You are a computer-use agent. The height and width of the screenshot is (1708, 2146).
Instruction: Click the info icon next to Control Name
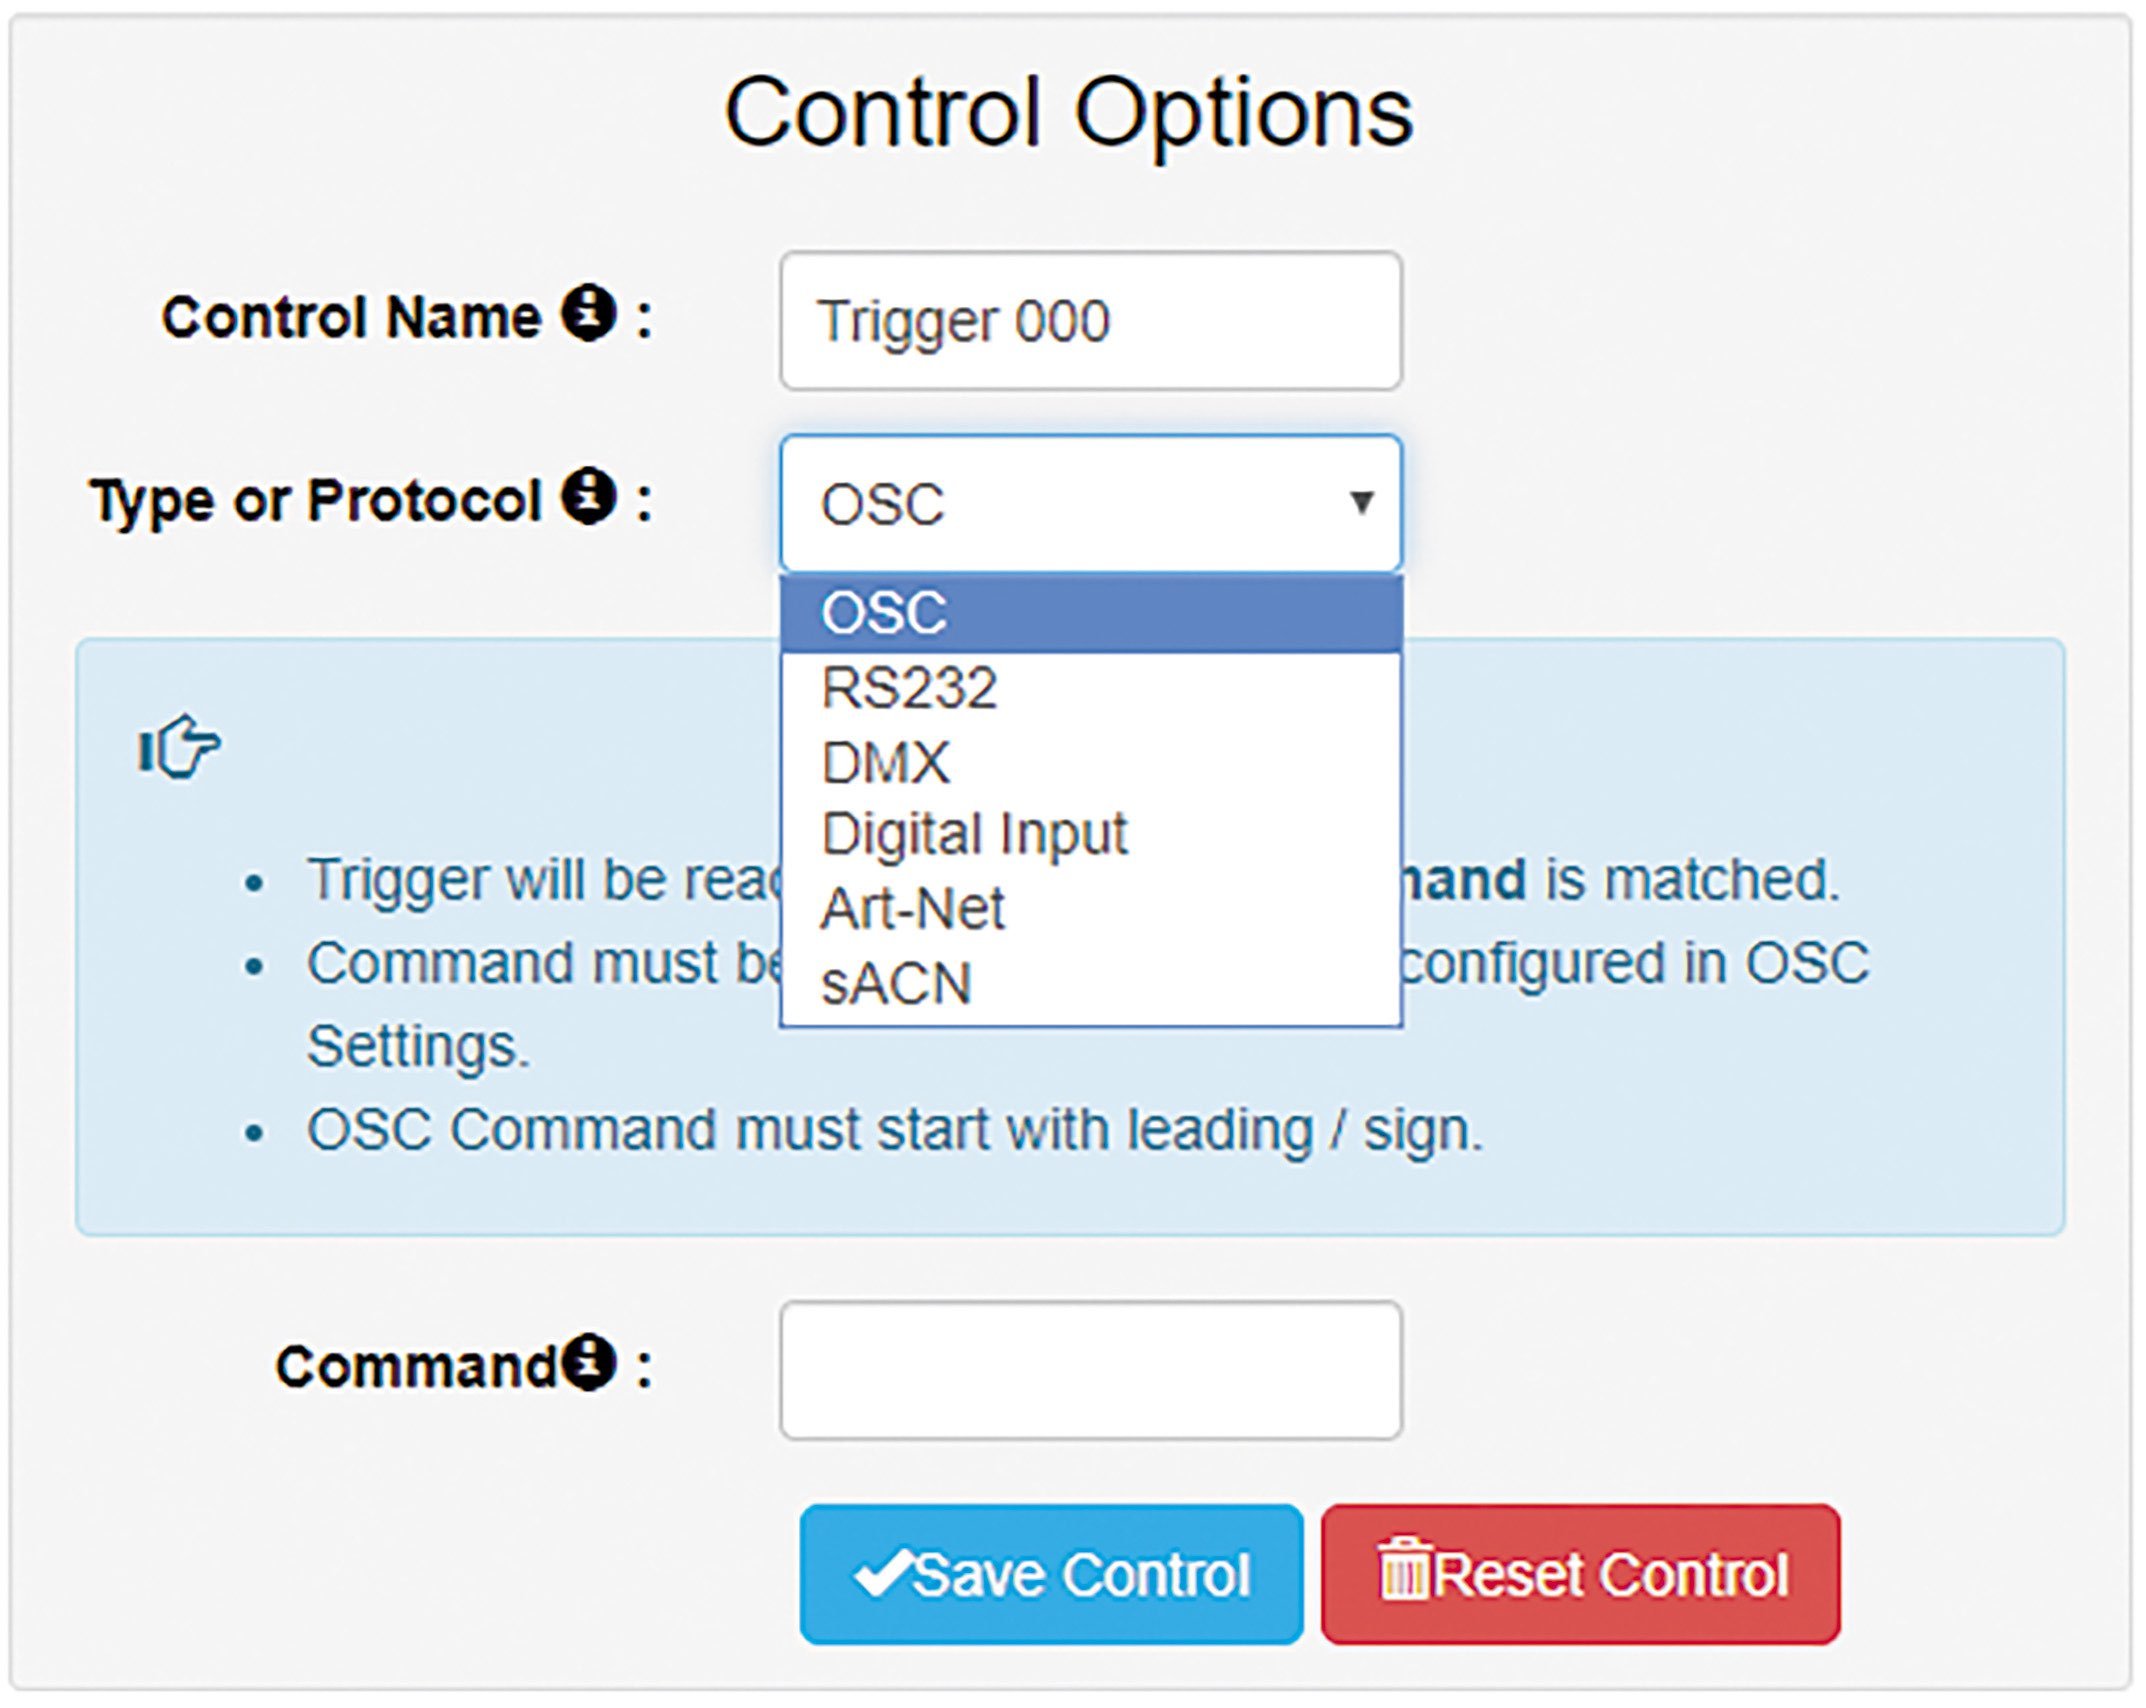coord(588,313)
